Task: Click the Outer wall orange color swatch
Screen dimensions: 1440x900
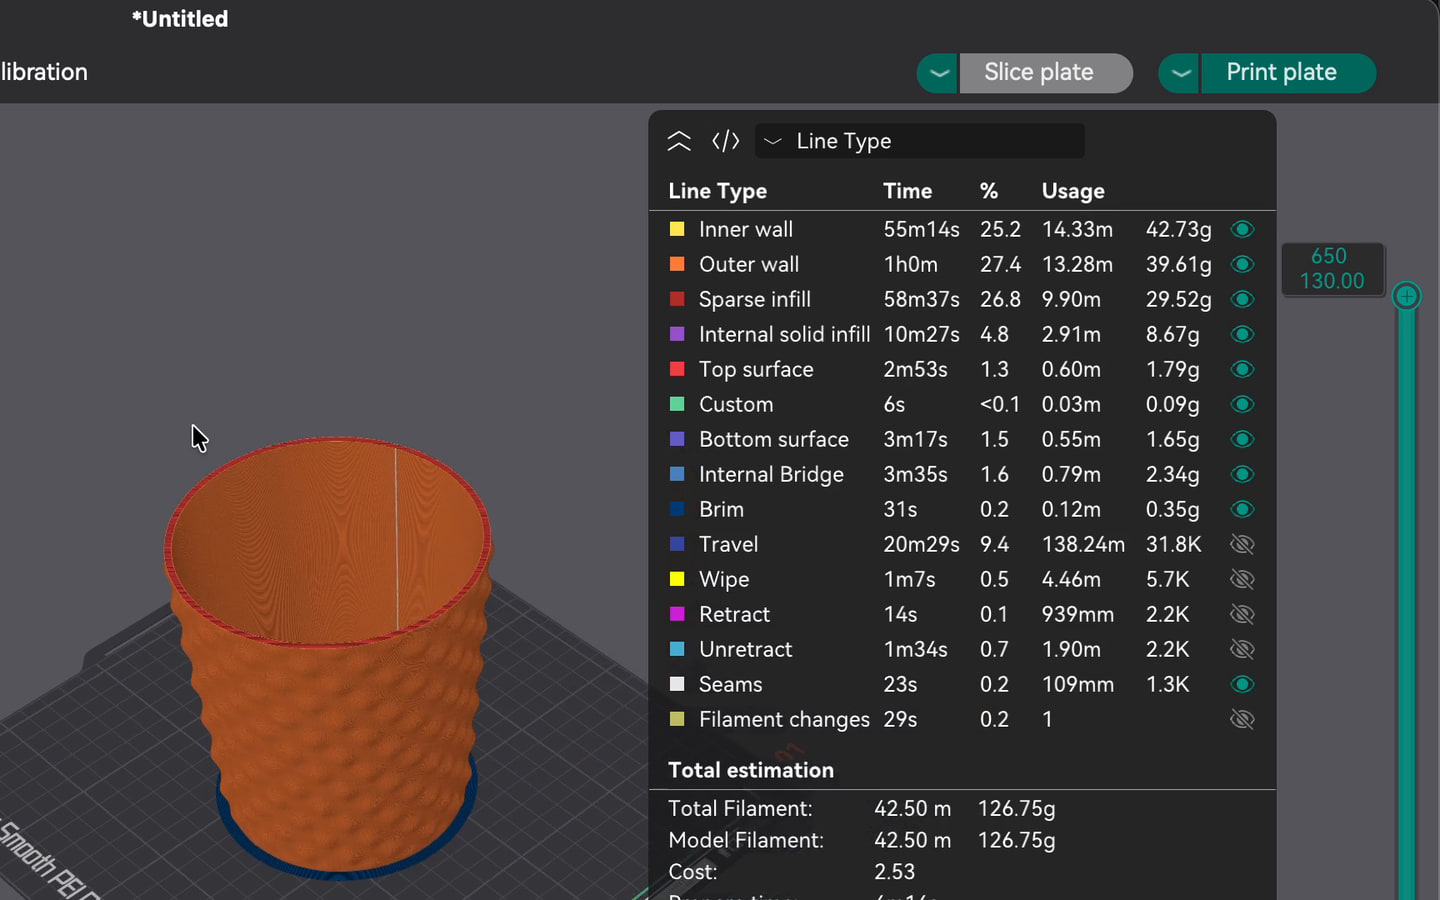Action: click(x=677, y=264)
